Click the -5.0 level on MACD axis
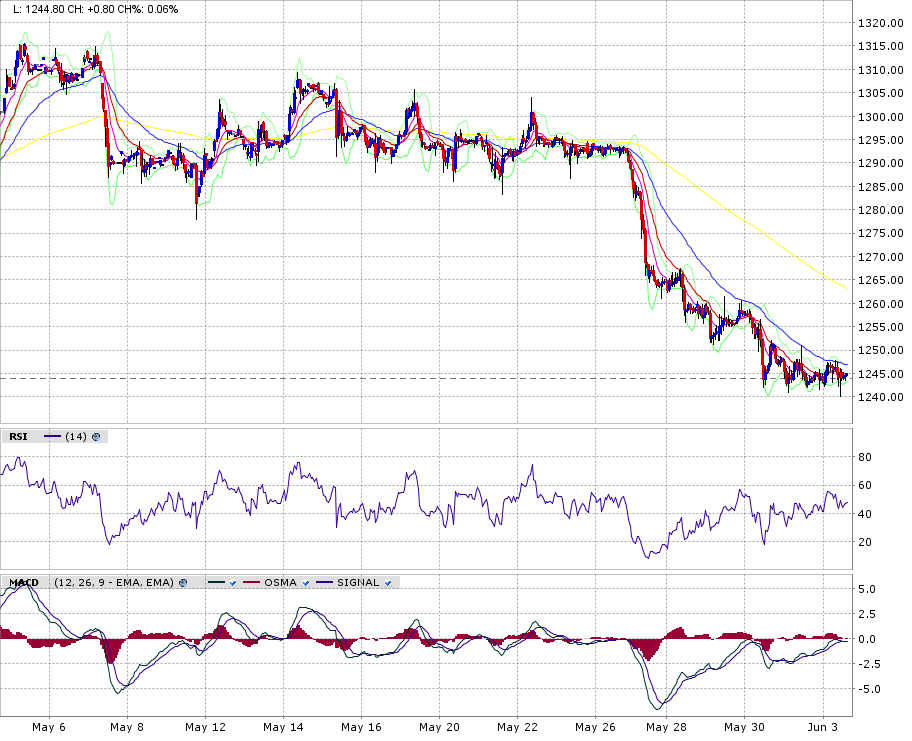The height and width of the screenshot is (741, 912). coord(867,689)
